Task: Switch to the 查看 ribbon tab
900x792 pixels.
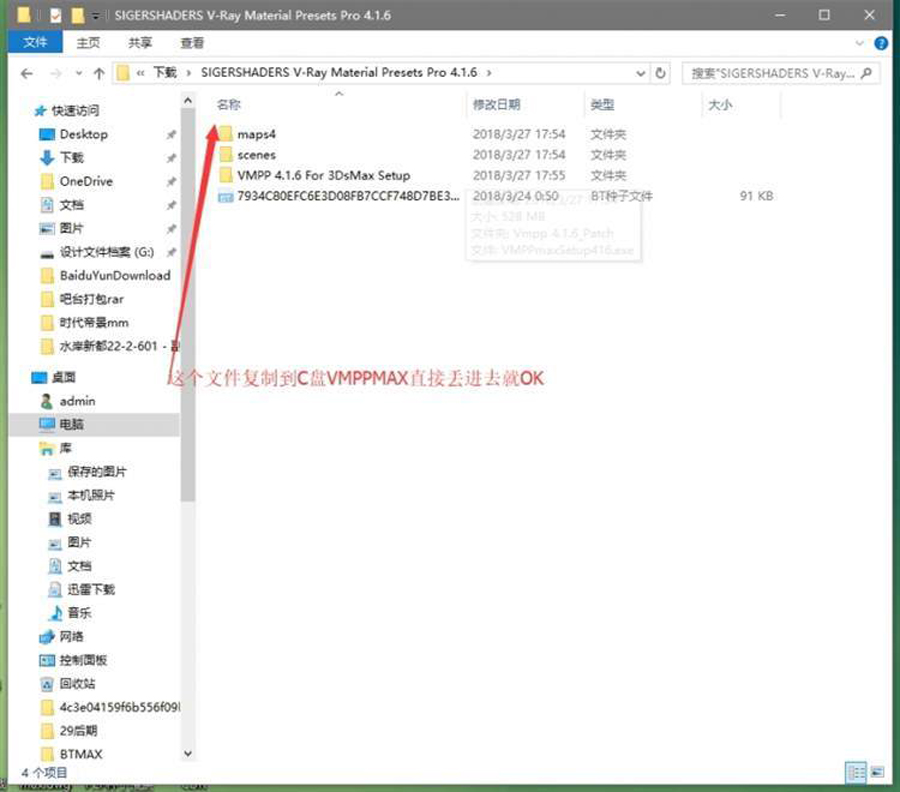Action: (x=192, y=43)
